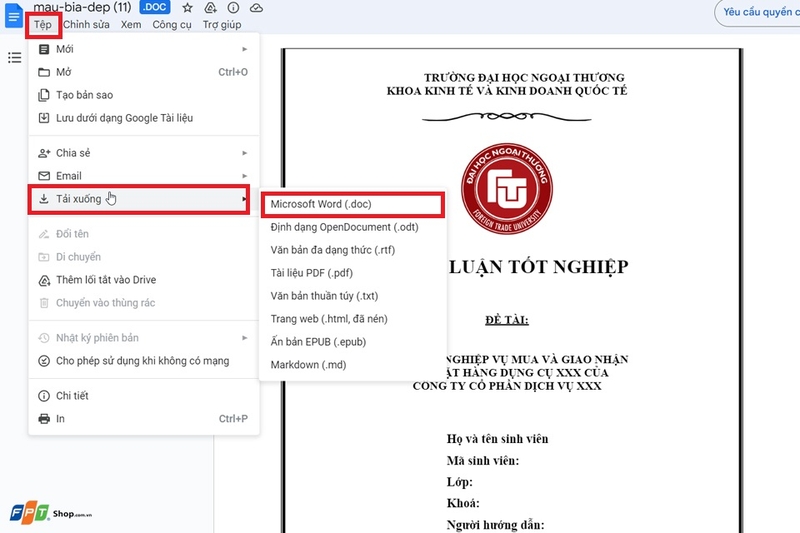Open the Tệp menu
Screen dimensions: 800x533
click(x=43, y=24)
